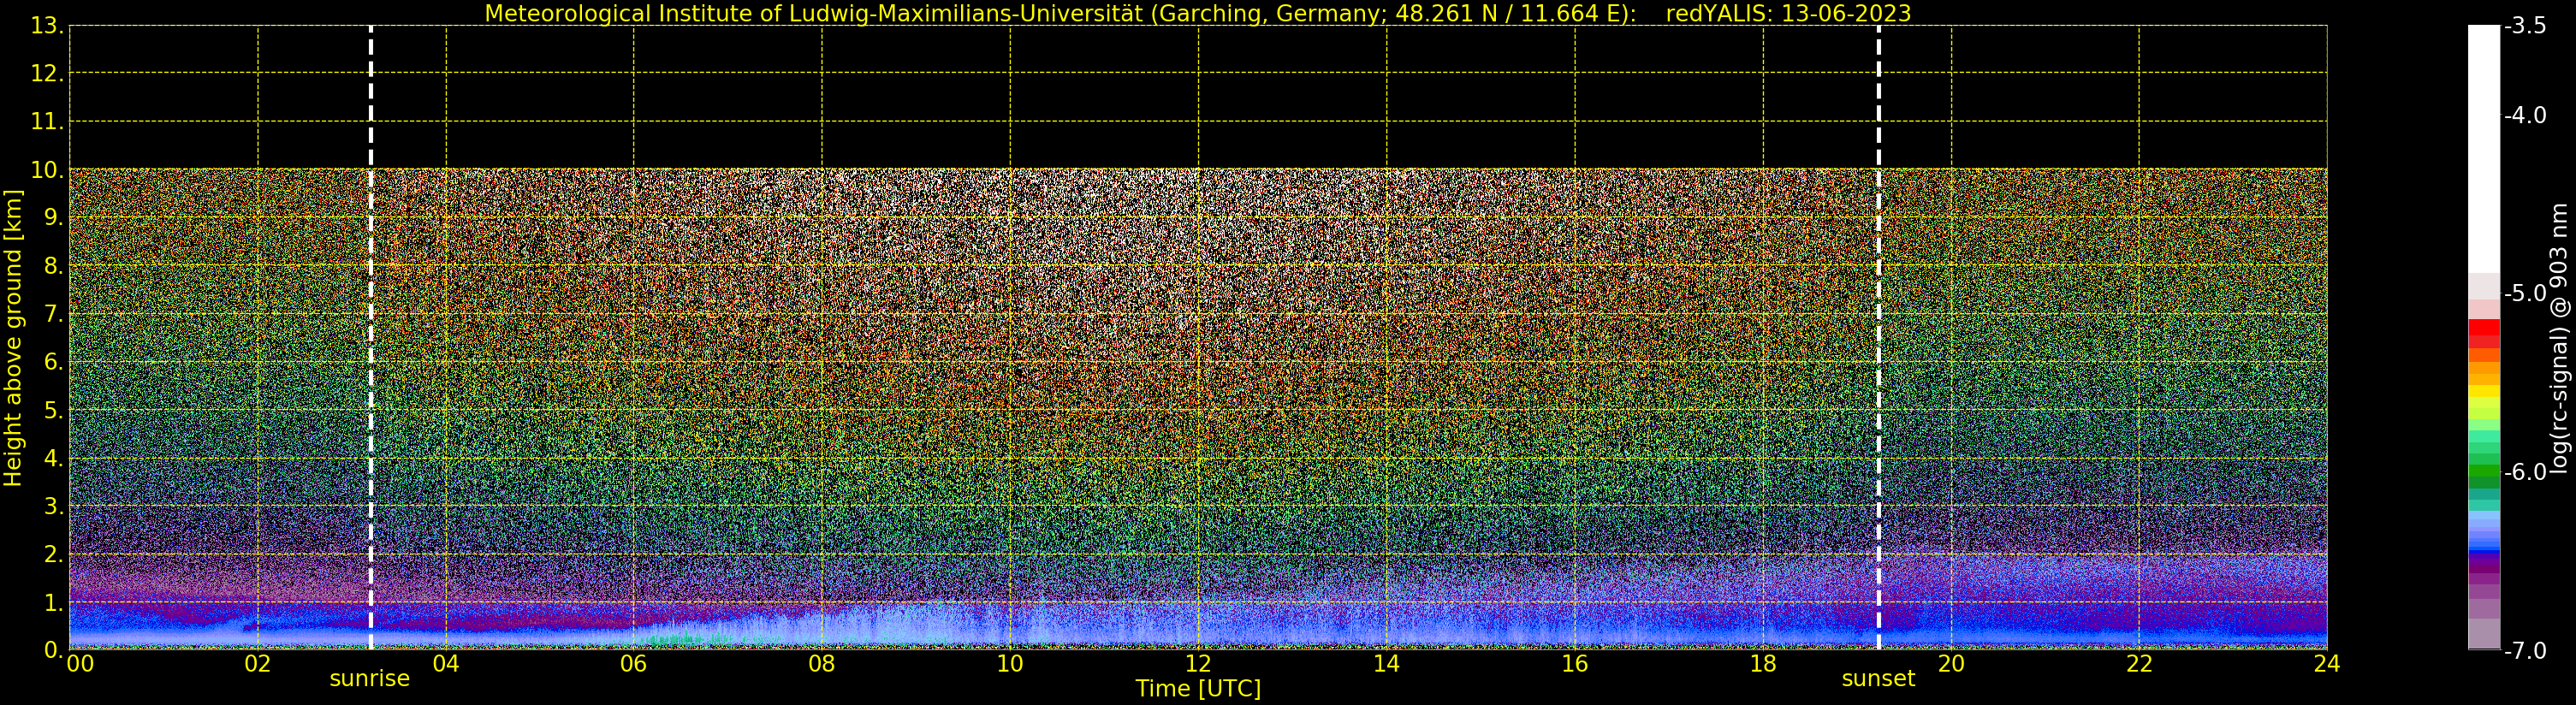2576x705 pixels.
Task: Click the white top section of the colorbar
Action: tap(2484, 150)
